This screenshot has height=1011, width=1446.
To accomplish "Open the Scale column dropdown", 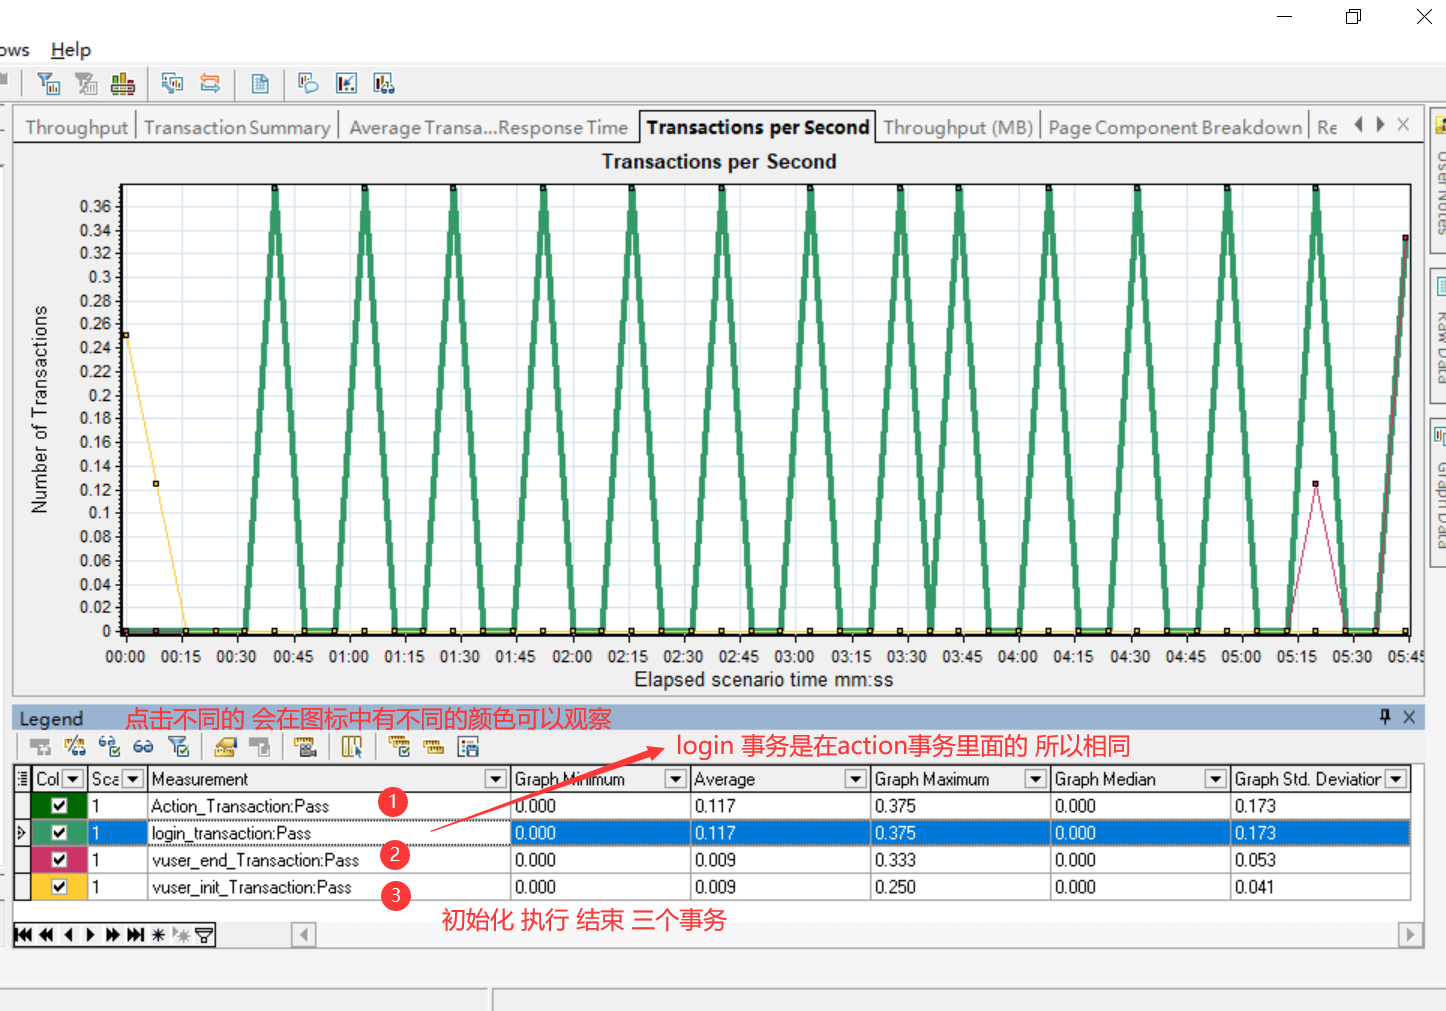I will click(132, 779).
